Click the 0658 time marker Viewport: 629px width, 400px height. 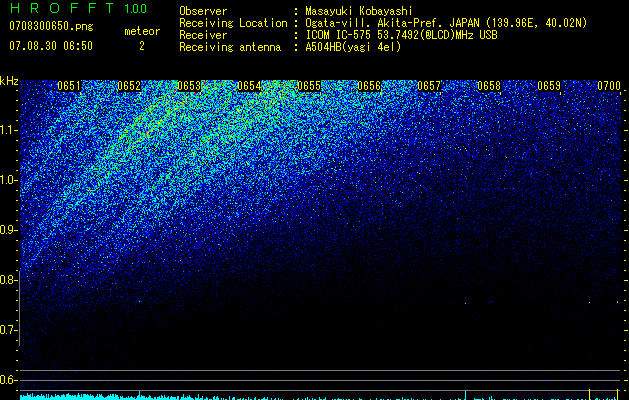tap(489, 86)
